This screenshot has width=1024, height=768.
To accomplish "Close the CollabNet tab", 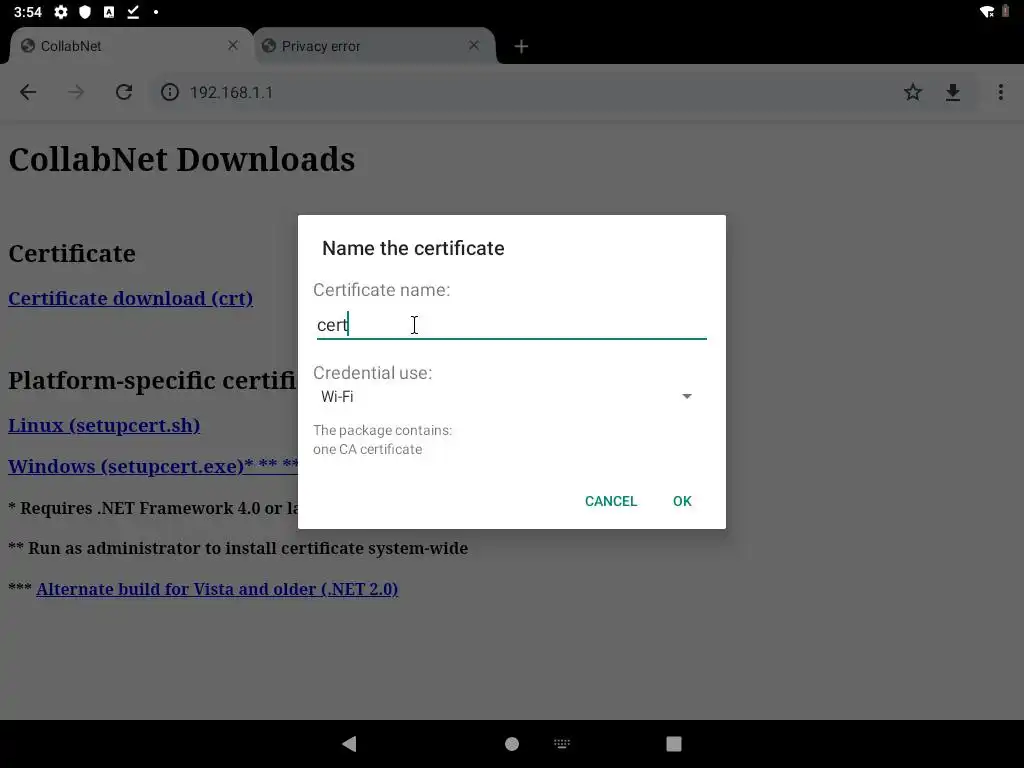I will (x=233, y=46).
